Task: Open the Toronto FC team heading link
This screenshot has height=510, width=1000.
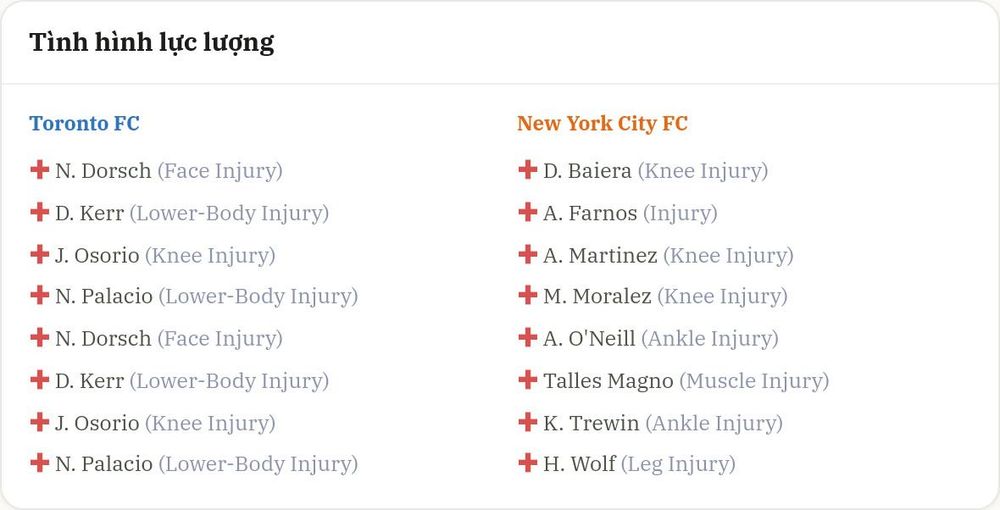Action: click(x=84, y=123)
